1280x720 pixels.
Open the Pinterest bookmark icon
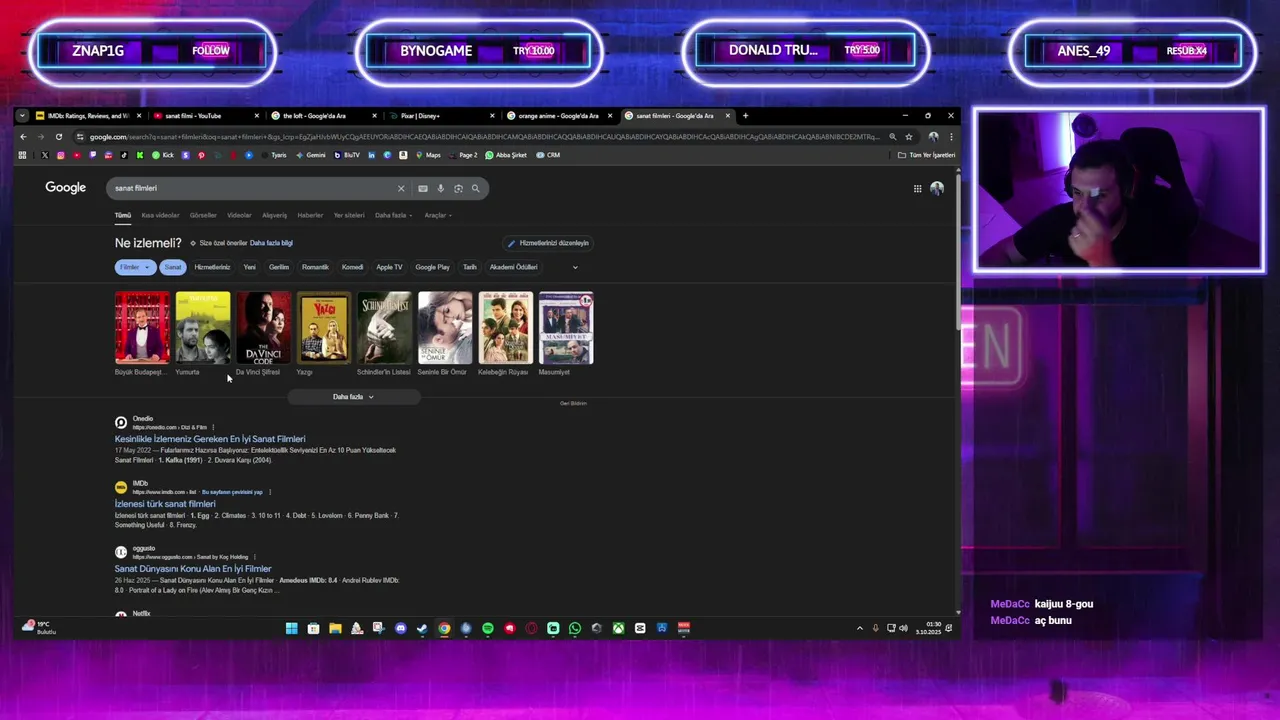point(201,155)
